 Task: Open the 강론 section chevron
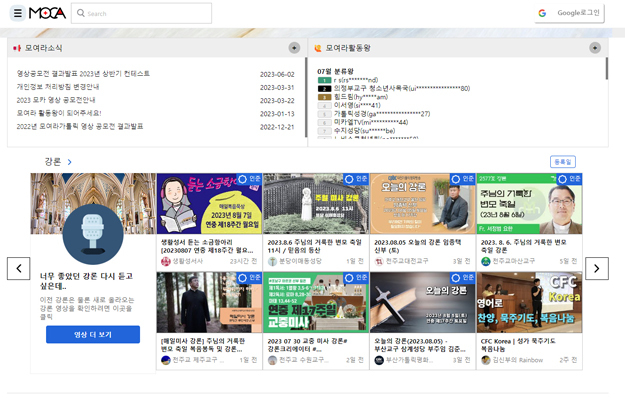tap(69, 162)
